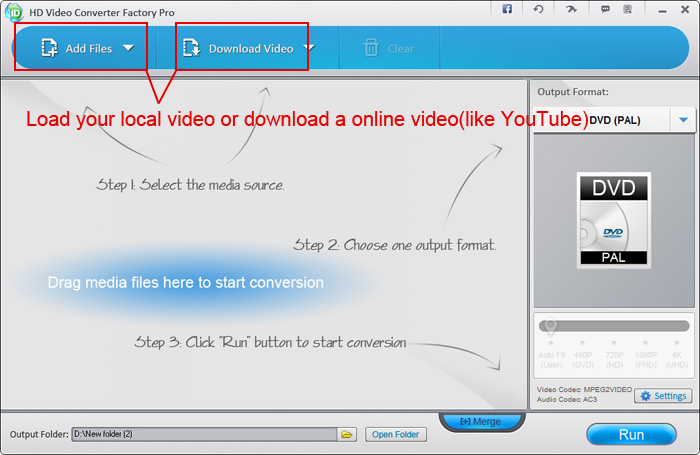This screenshot has width=700, height=455.
Task: Click the HD app logo icon
Action: 14,12
